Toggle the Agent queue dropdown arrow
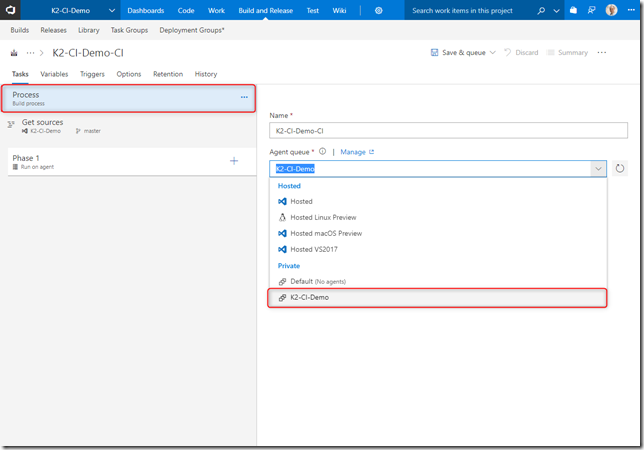 [x=598, y=169]
